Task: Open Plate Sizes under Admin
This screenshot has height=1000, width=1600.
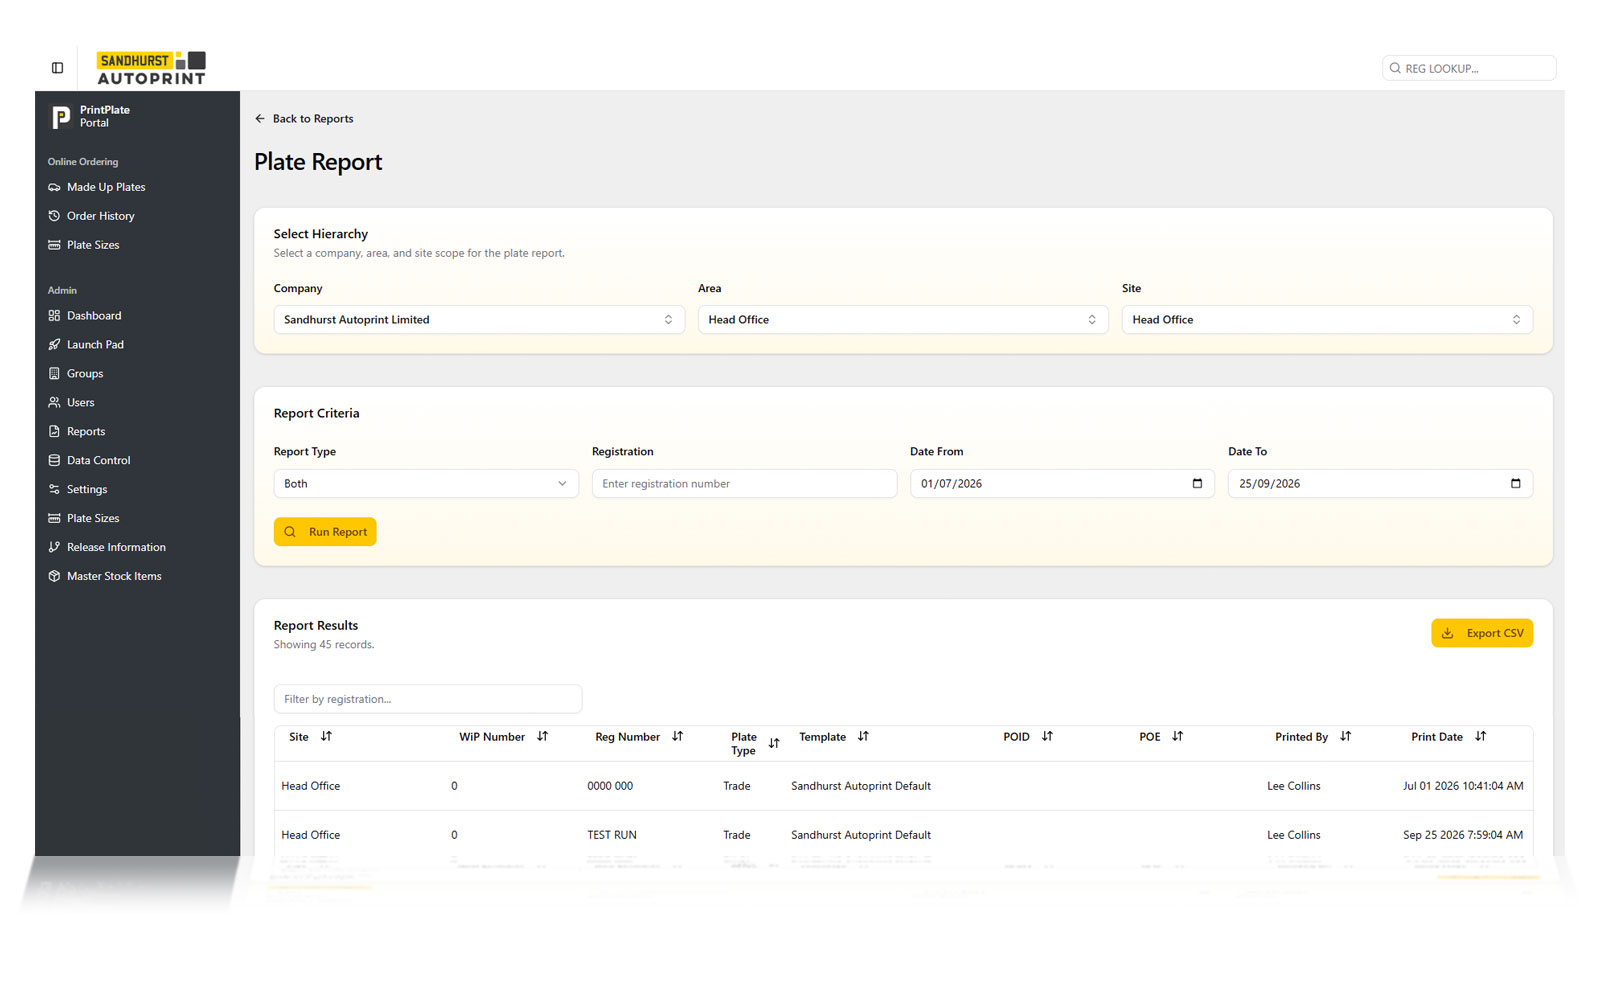Action: click(x=93, y=519)
